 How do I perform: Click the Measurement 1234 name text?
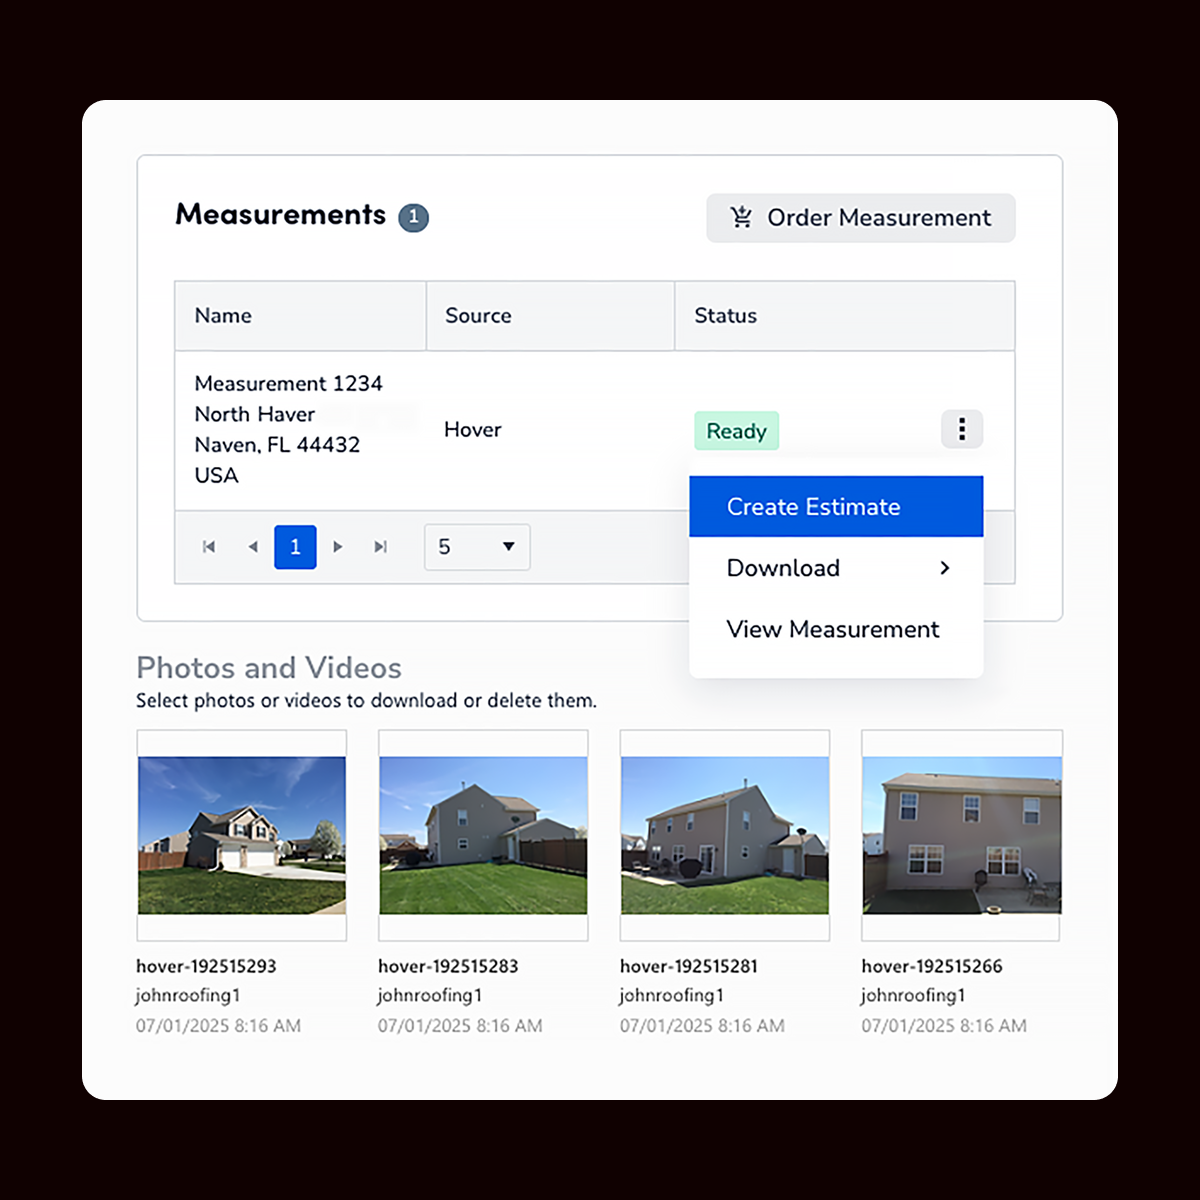[288, 384]
